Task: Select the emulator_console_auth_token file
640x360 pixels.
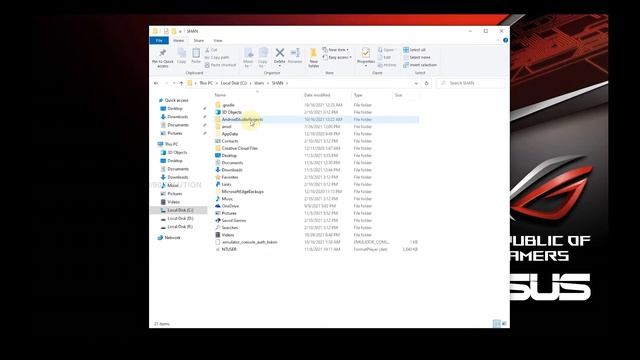Action: coord(249,242)
